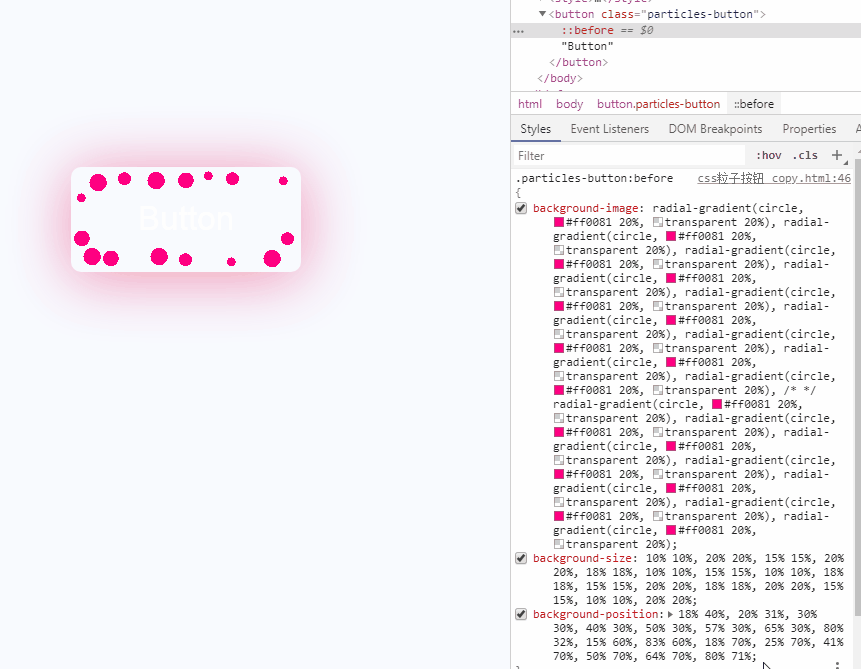Select the html breadcrumb item
Image resolution: width=861 pixels, height=669 pixels.
point(530,104)
